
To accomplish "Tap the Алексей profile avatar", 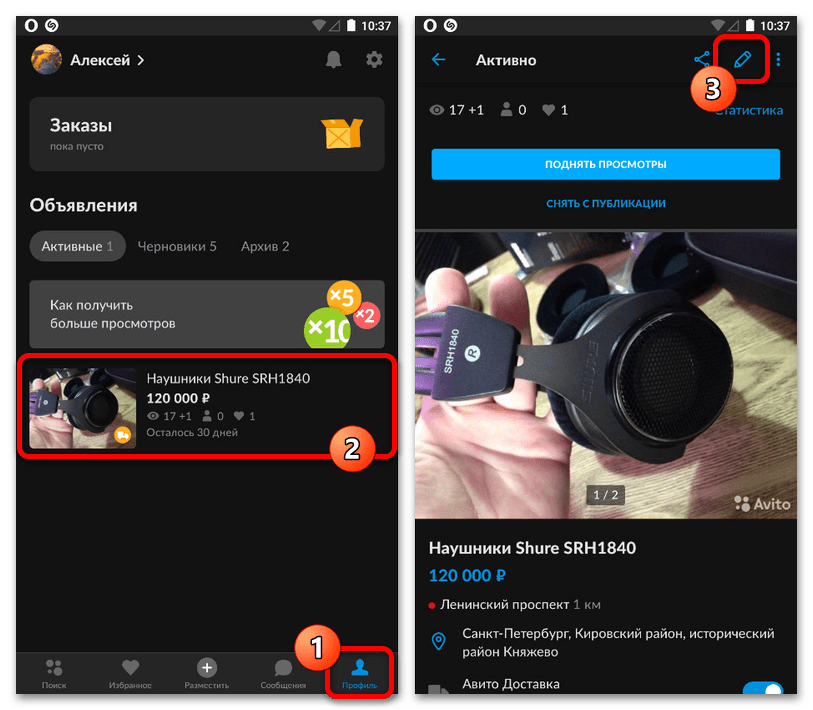I will [x=46, y=60].
